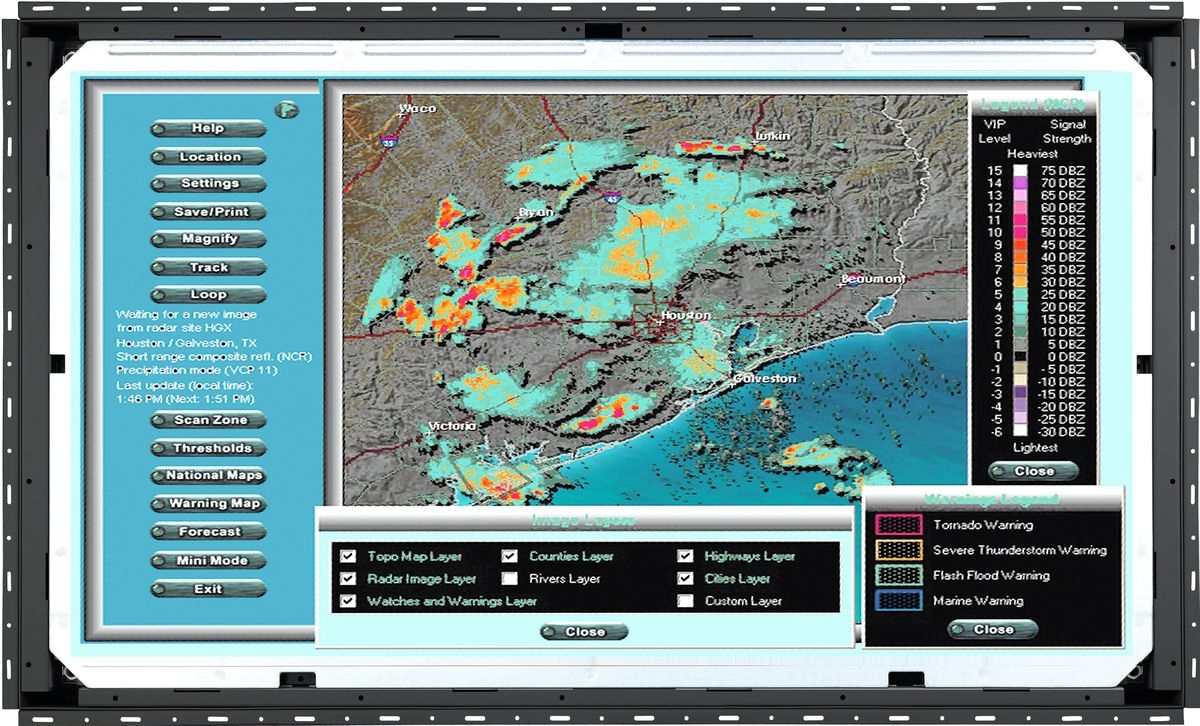1200x726 pixels.
Task: Click the -30 DBZ legend entry
Action: pos(1062,433)
